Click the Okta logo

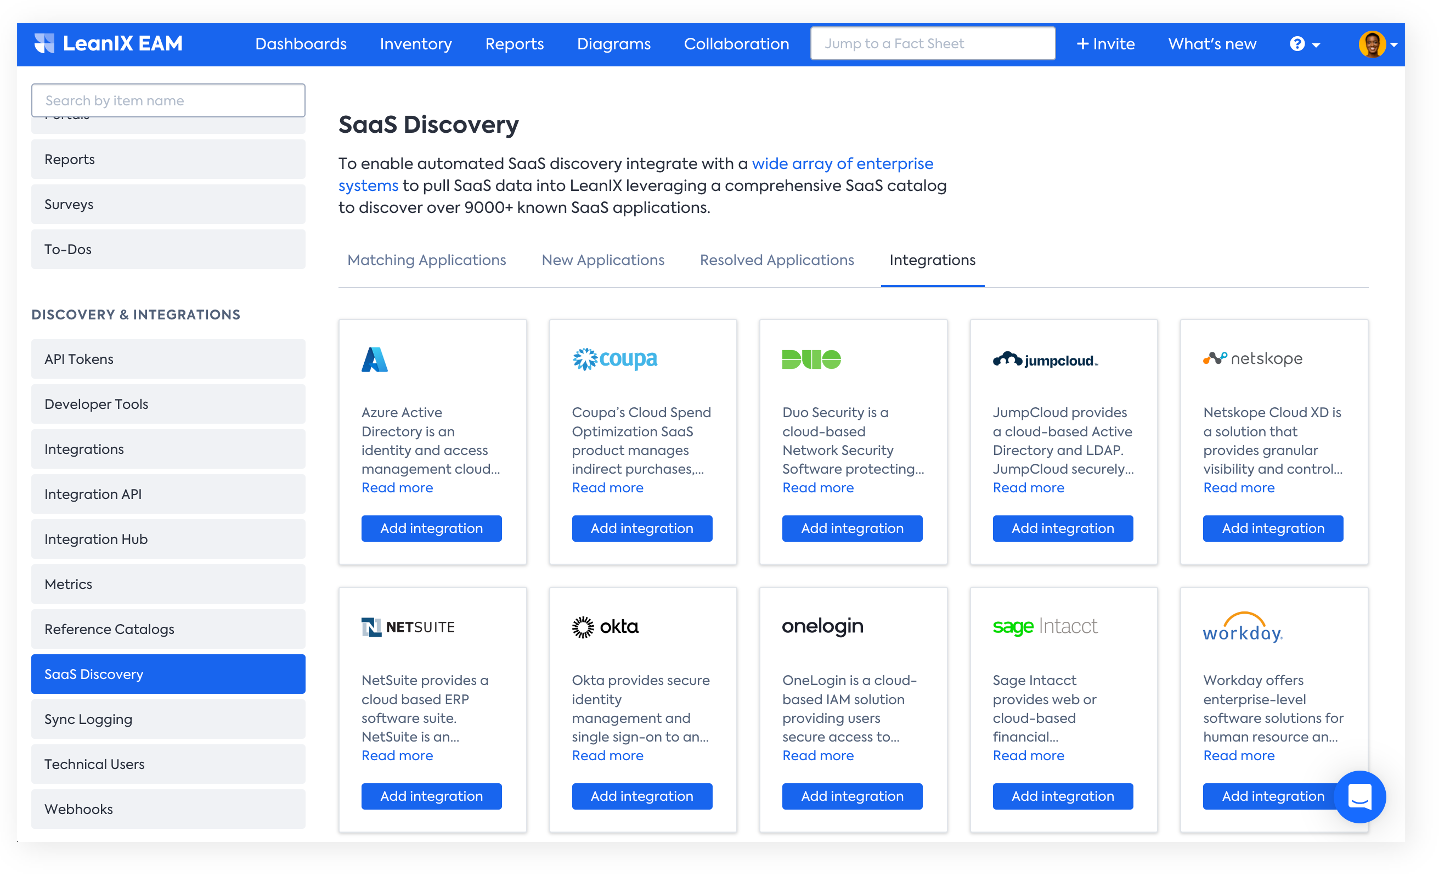(605, 627)
